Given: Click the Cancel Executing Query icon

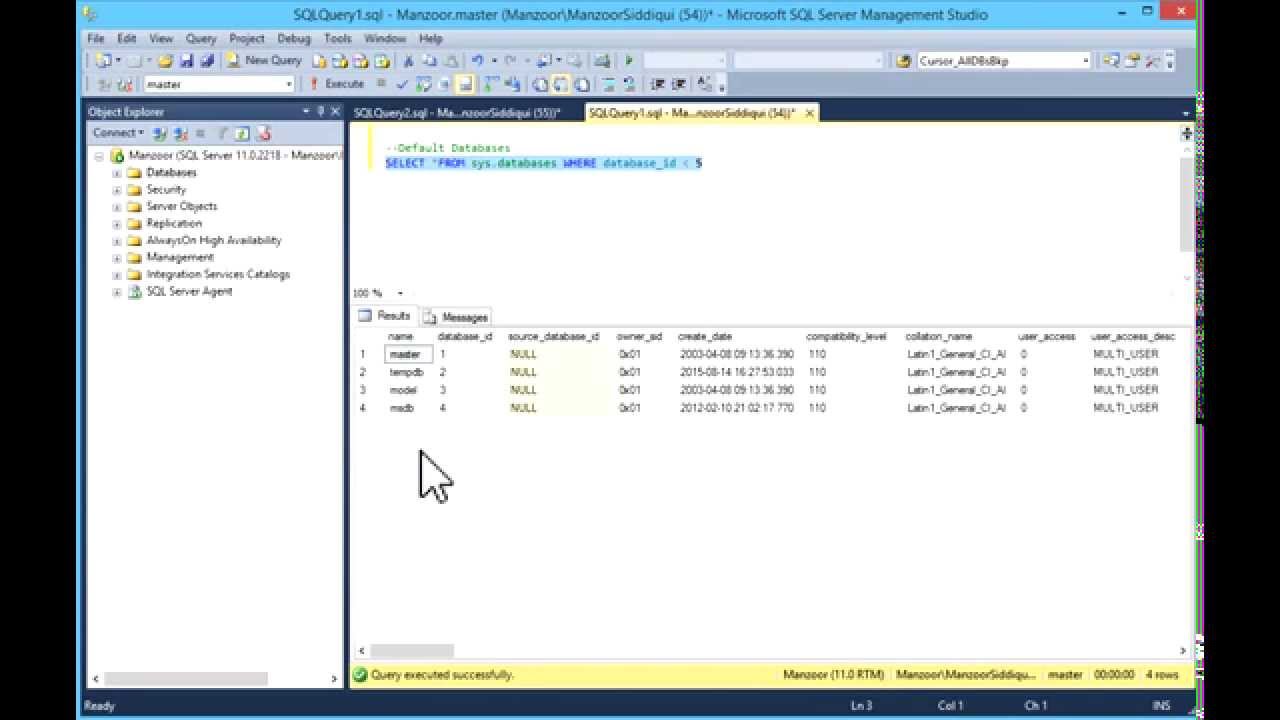Looking at the screenshot, I should [x=381, y=84].
